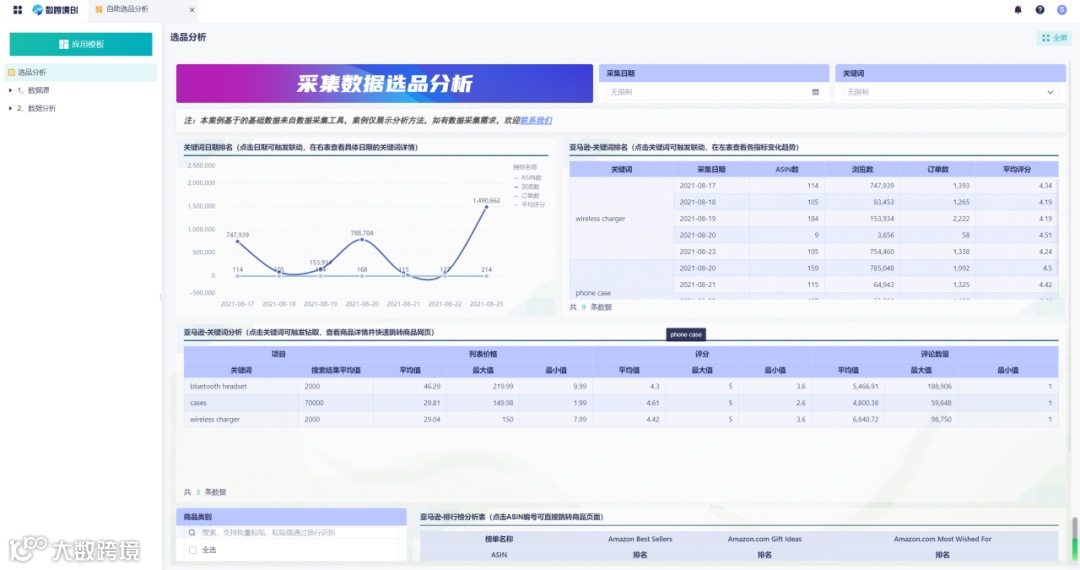Select 选品分析 in the sidebar

coord(81,72)
